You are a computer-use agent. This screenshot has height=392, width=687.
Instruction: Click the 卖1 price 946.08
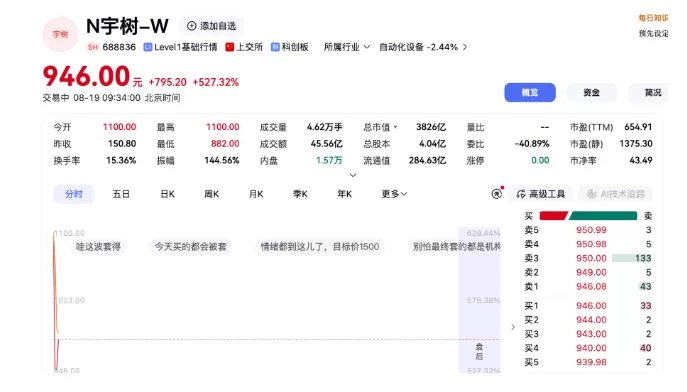591,286
